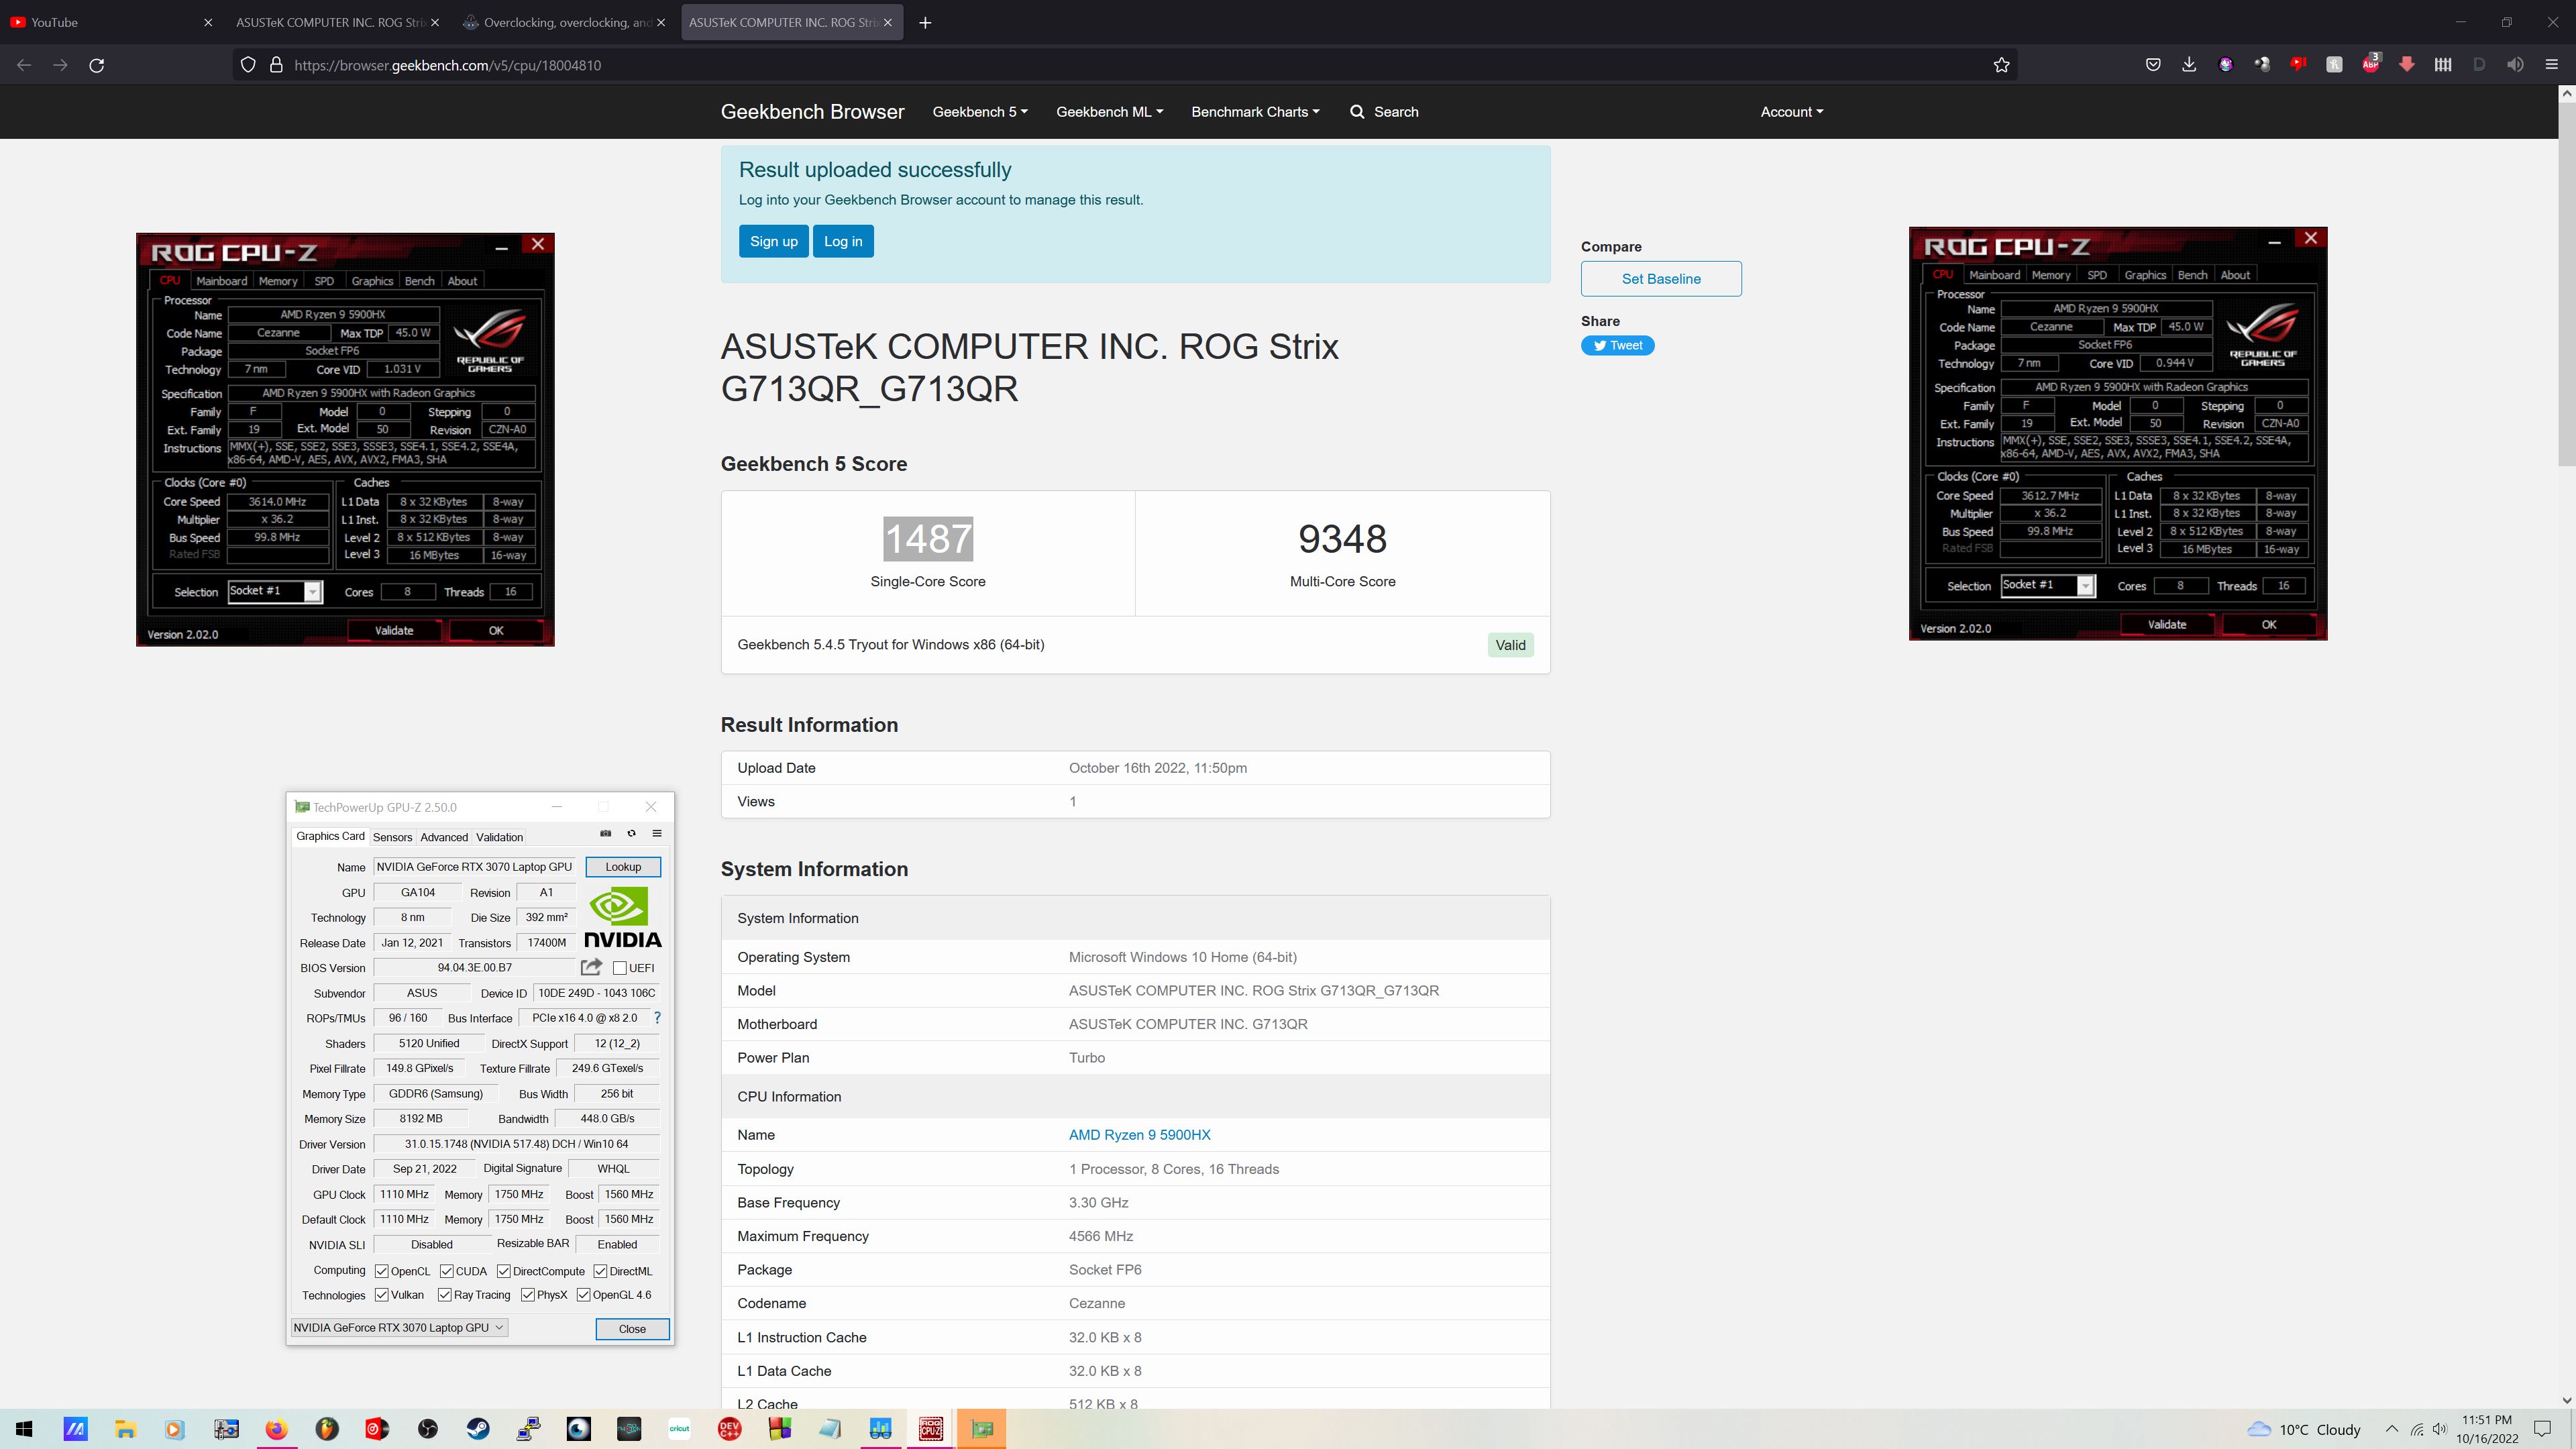2576x1449 pixels.
Task: Click the fence-shaped extension icon
Action: [2443, 65]
